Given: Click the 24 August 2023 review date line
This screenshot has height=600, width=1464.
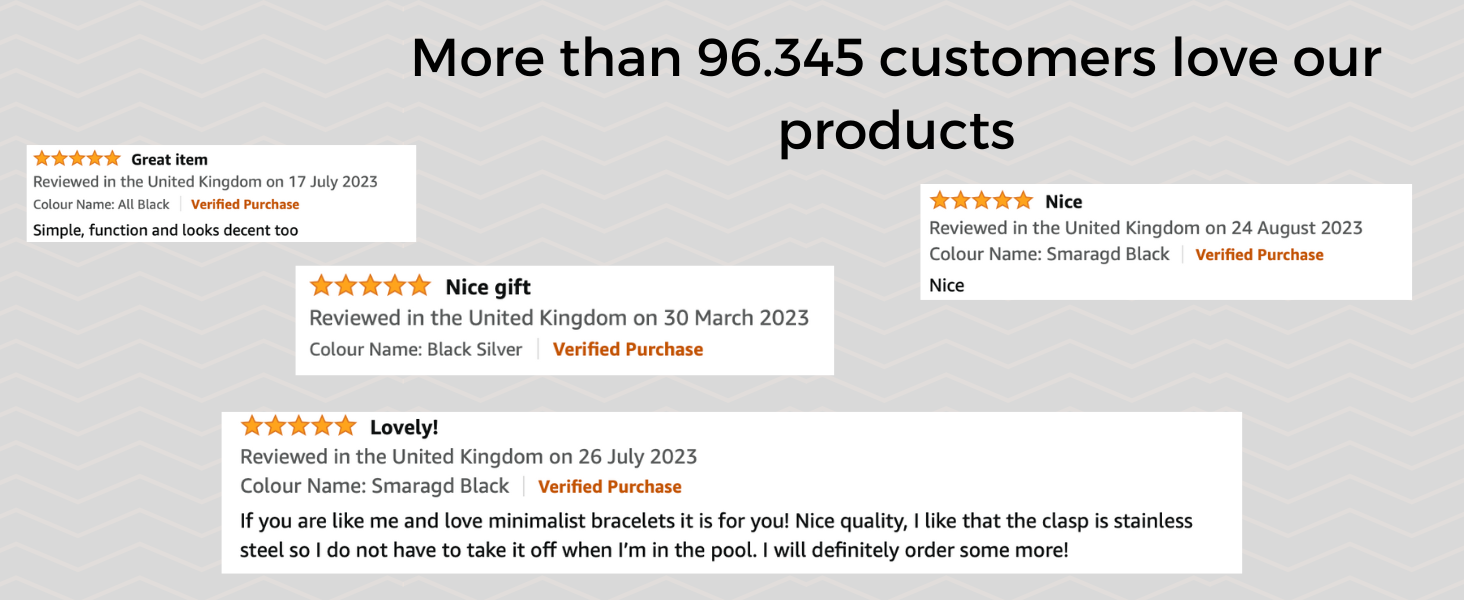Looking at the screenshot, I should 1145,228.
